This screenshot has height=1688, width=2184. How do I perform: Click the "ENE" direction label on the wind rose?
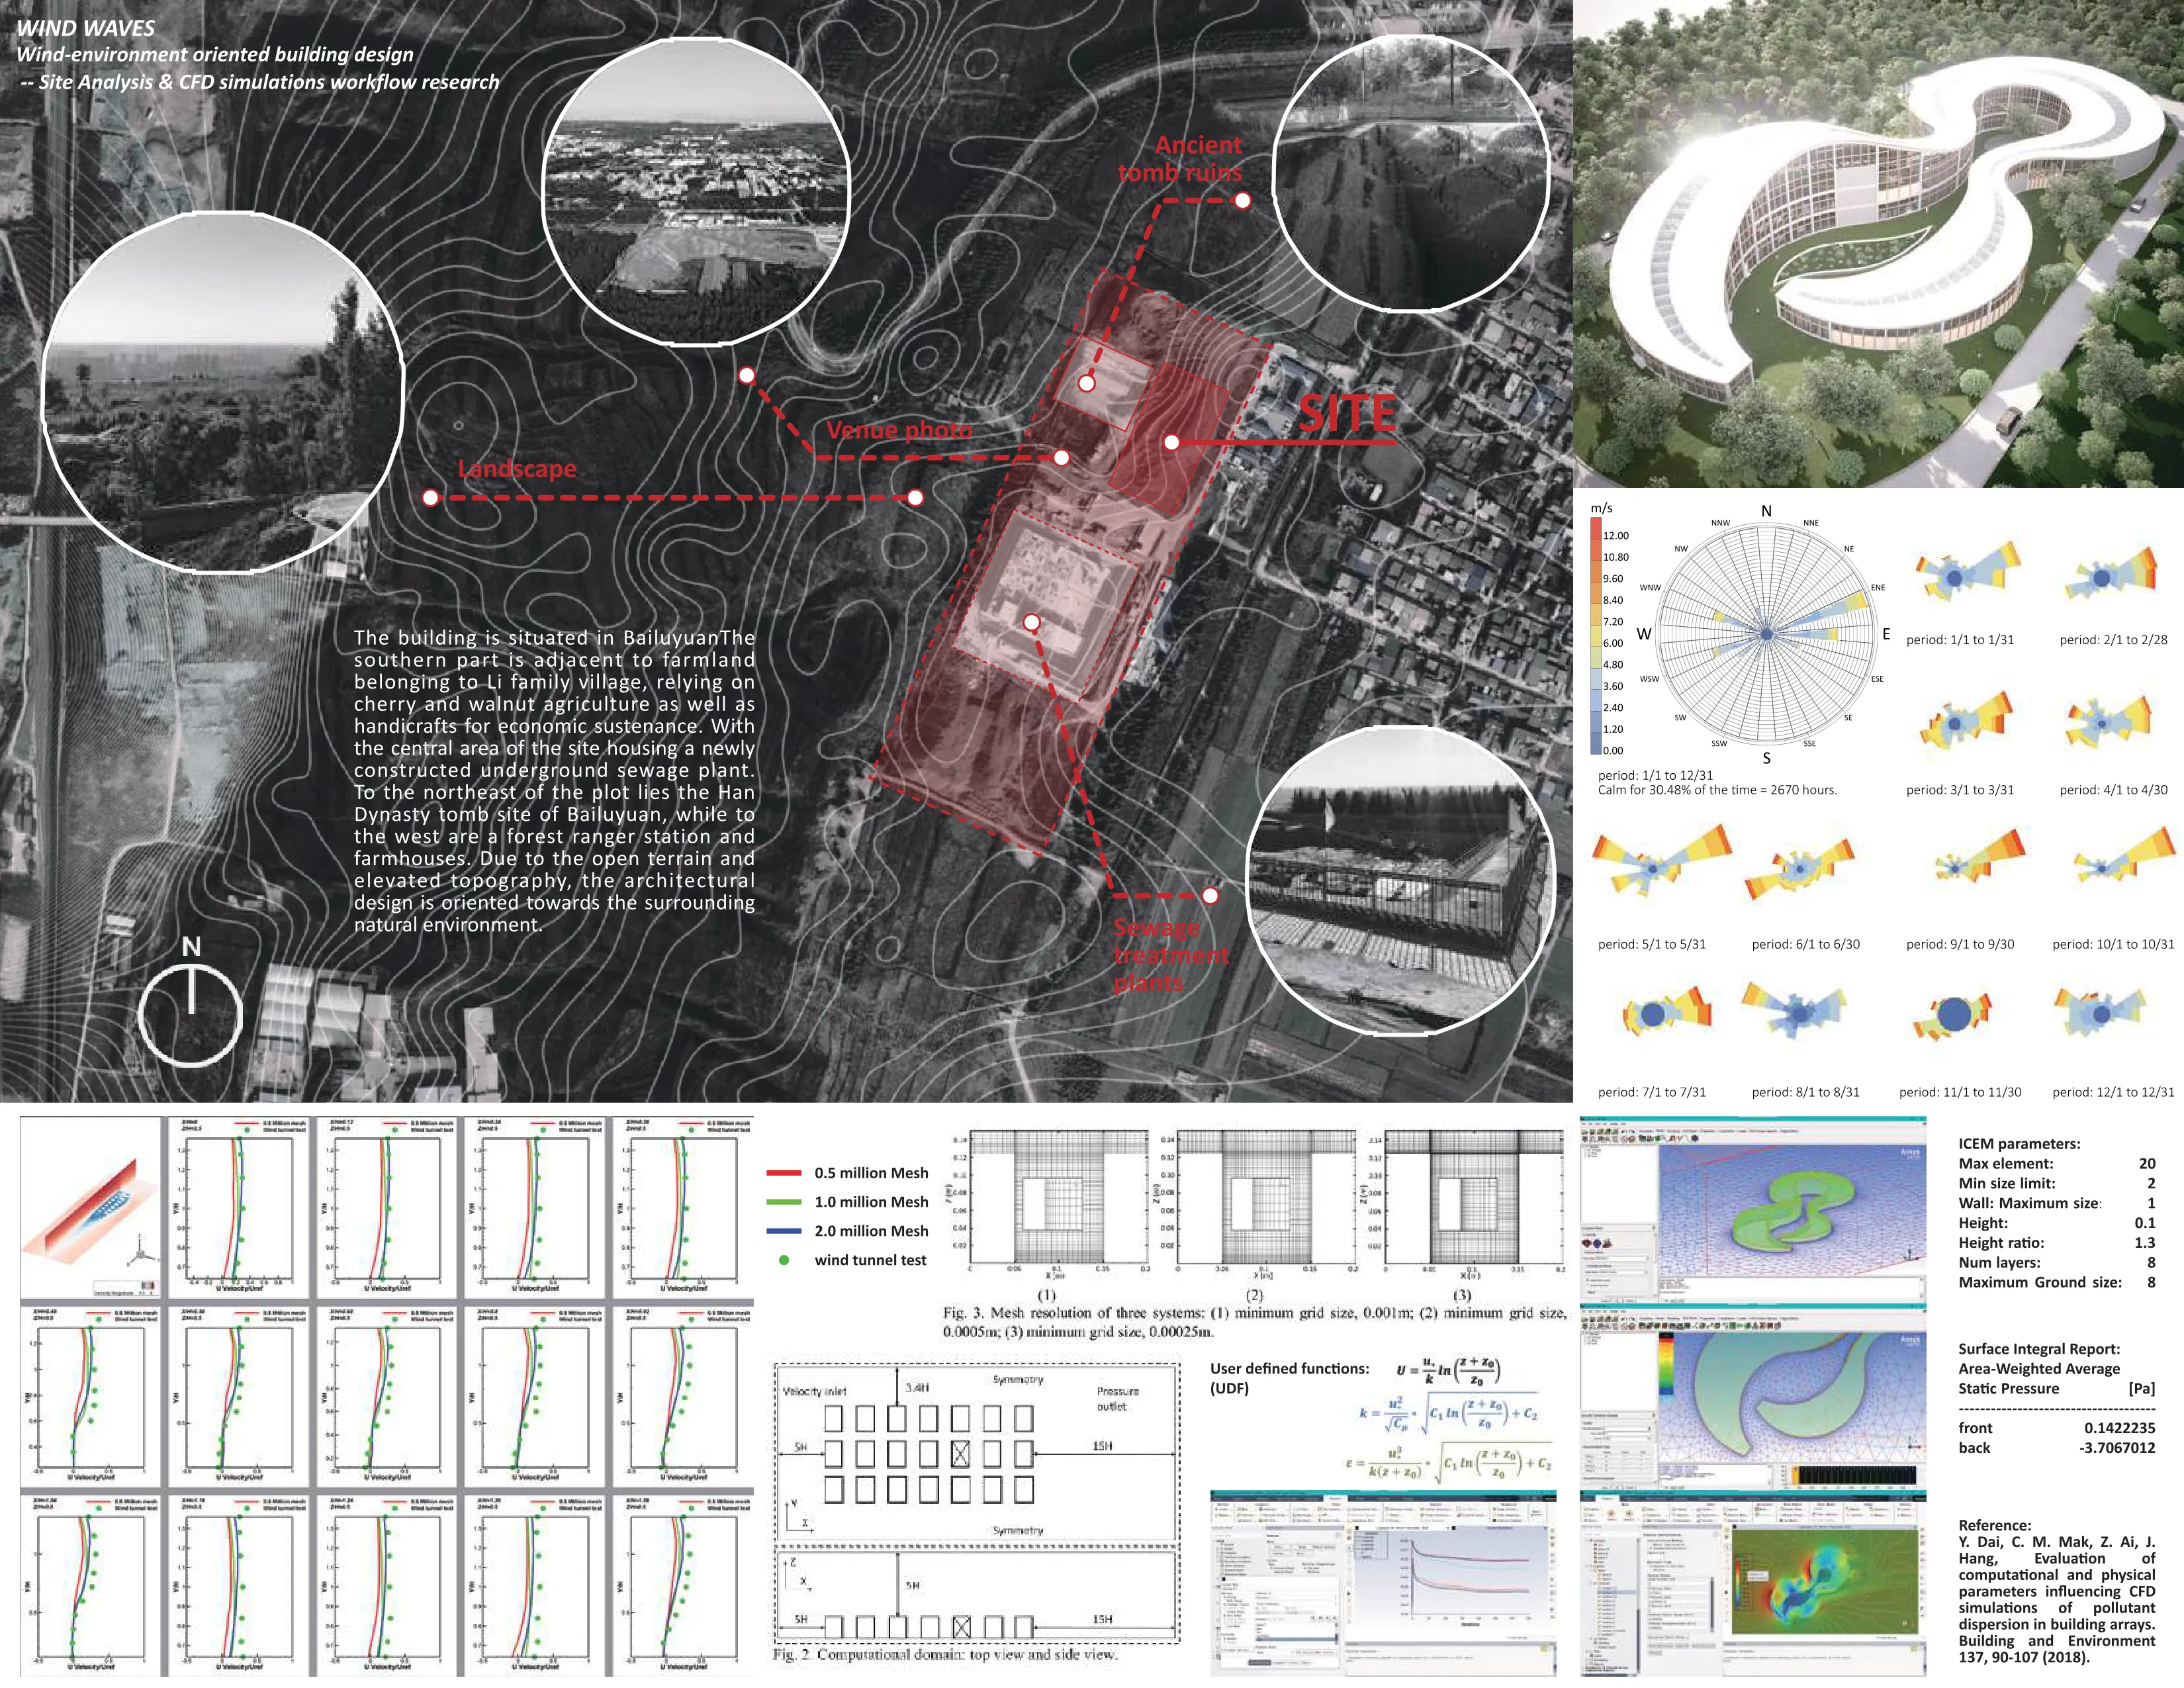tap(1877, 588)
